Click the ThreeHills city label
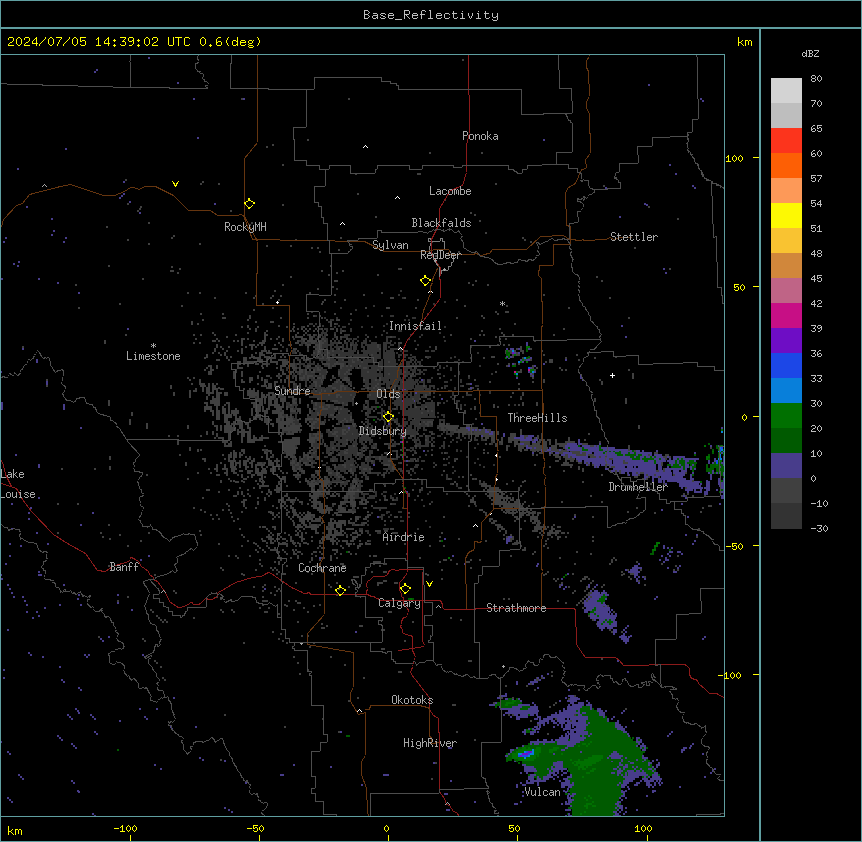This screenshot has height=842, width=862. pyautogui.click(x=537, y=418)
